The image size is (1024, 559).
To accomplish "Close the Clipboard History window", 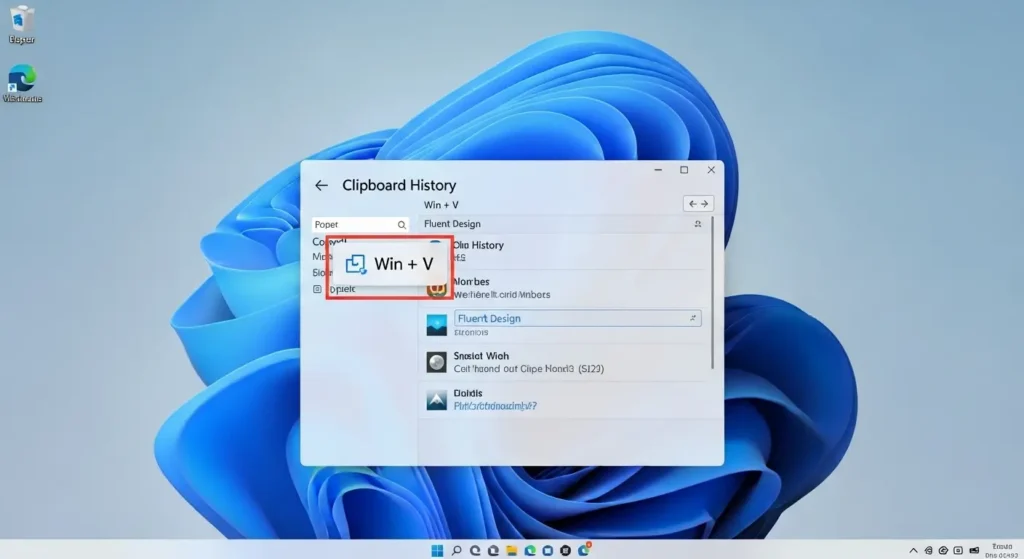I will click(x=711, y=170).
